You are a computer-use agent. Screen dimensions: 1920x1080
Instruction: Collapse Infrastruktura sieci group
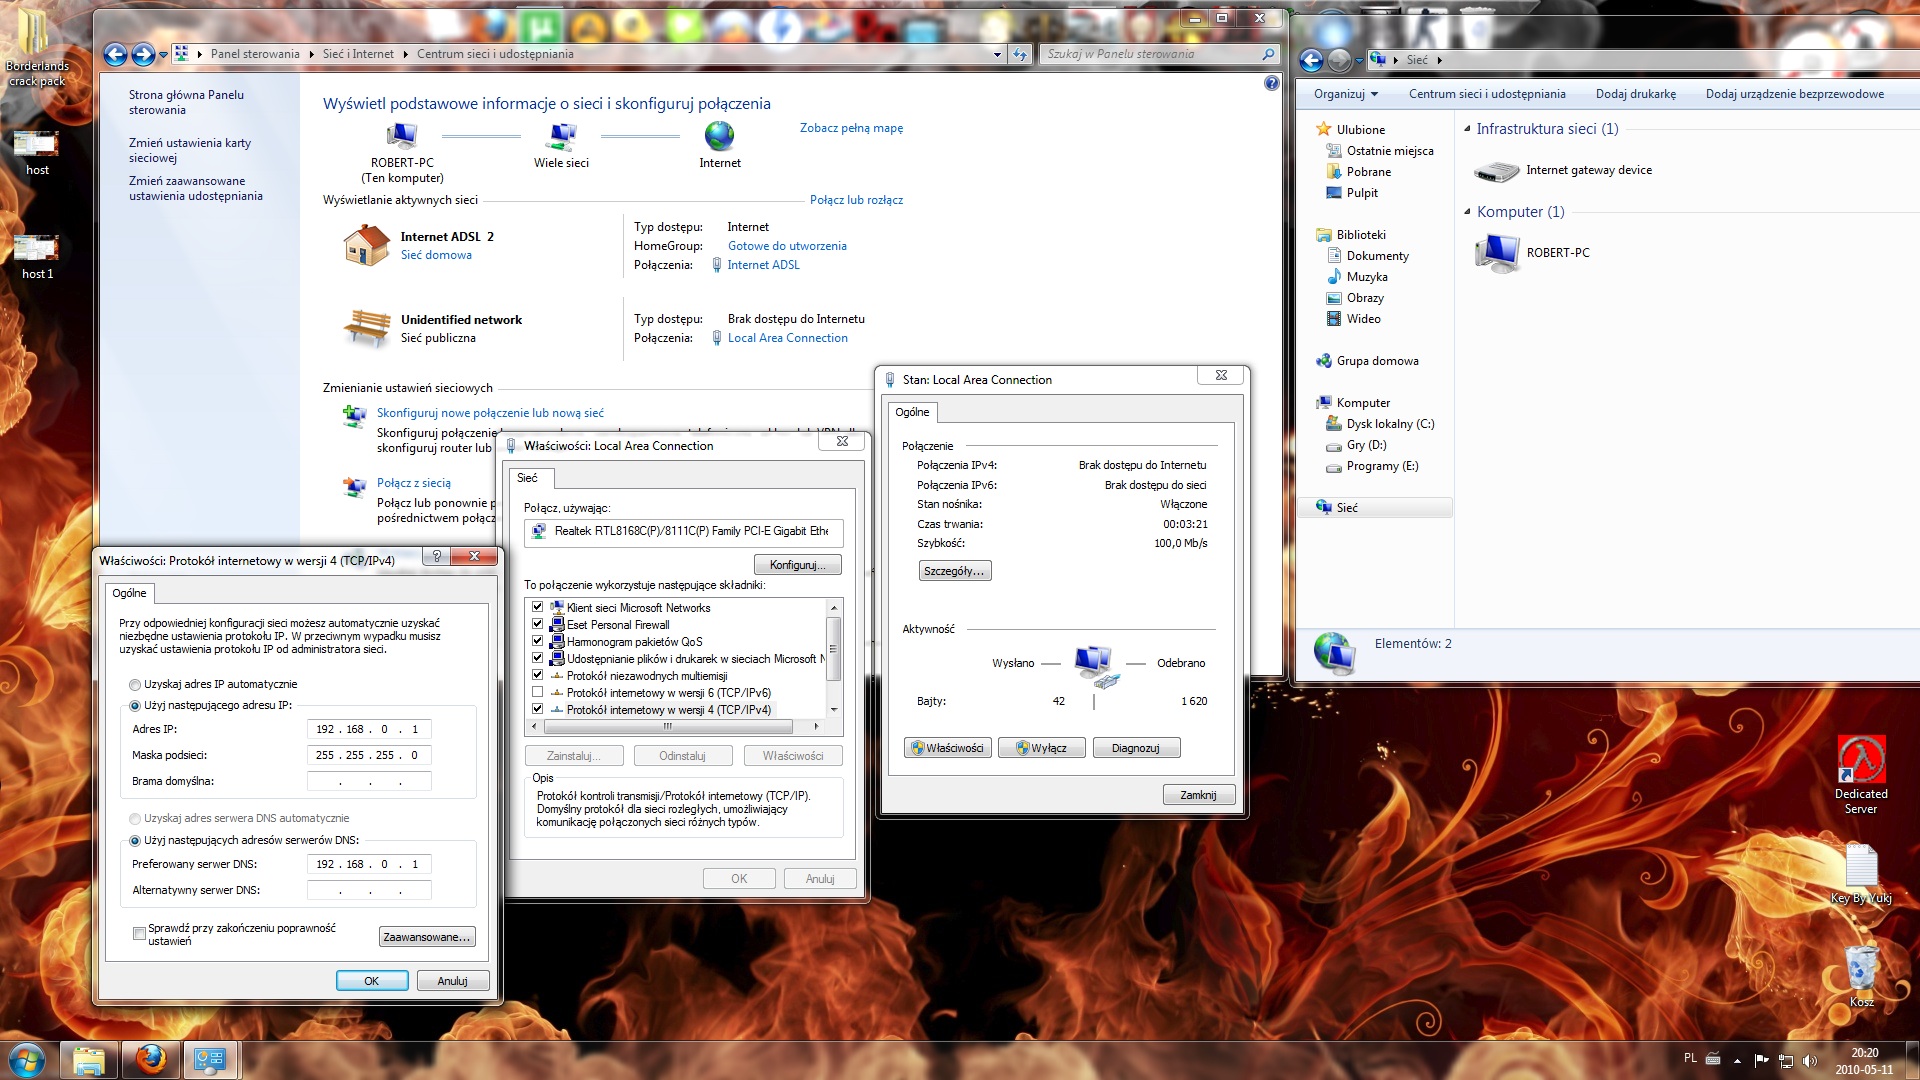tap(1468, 129)
